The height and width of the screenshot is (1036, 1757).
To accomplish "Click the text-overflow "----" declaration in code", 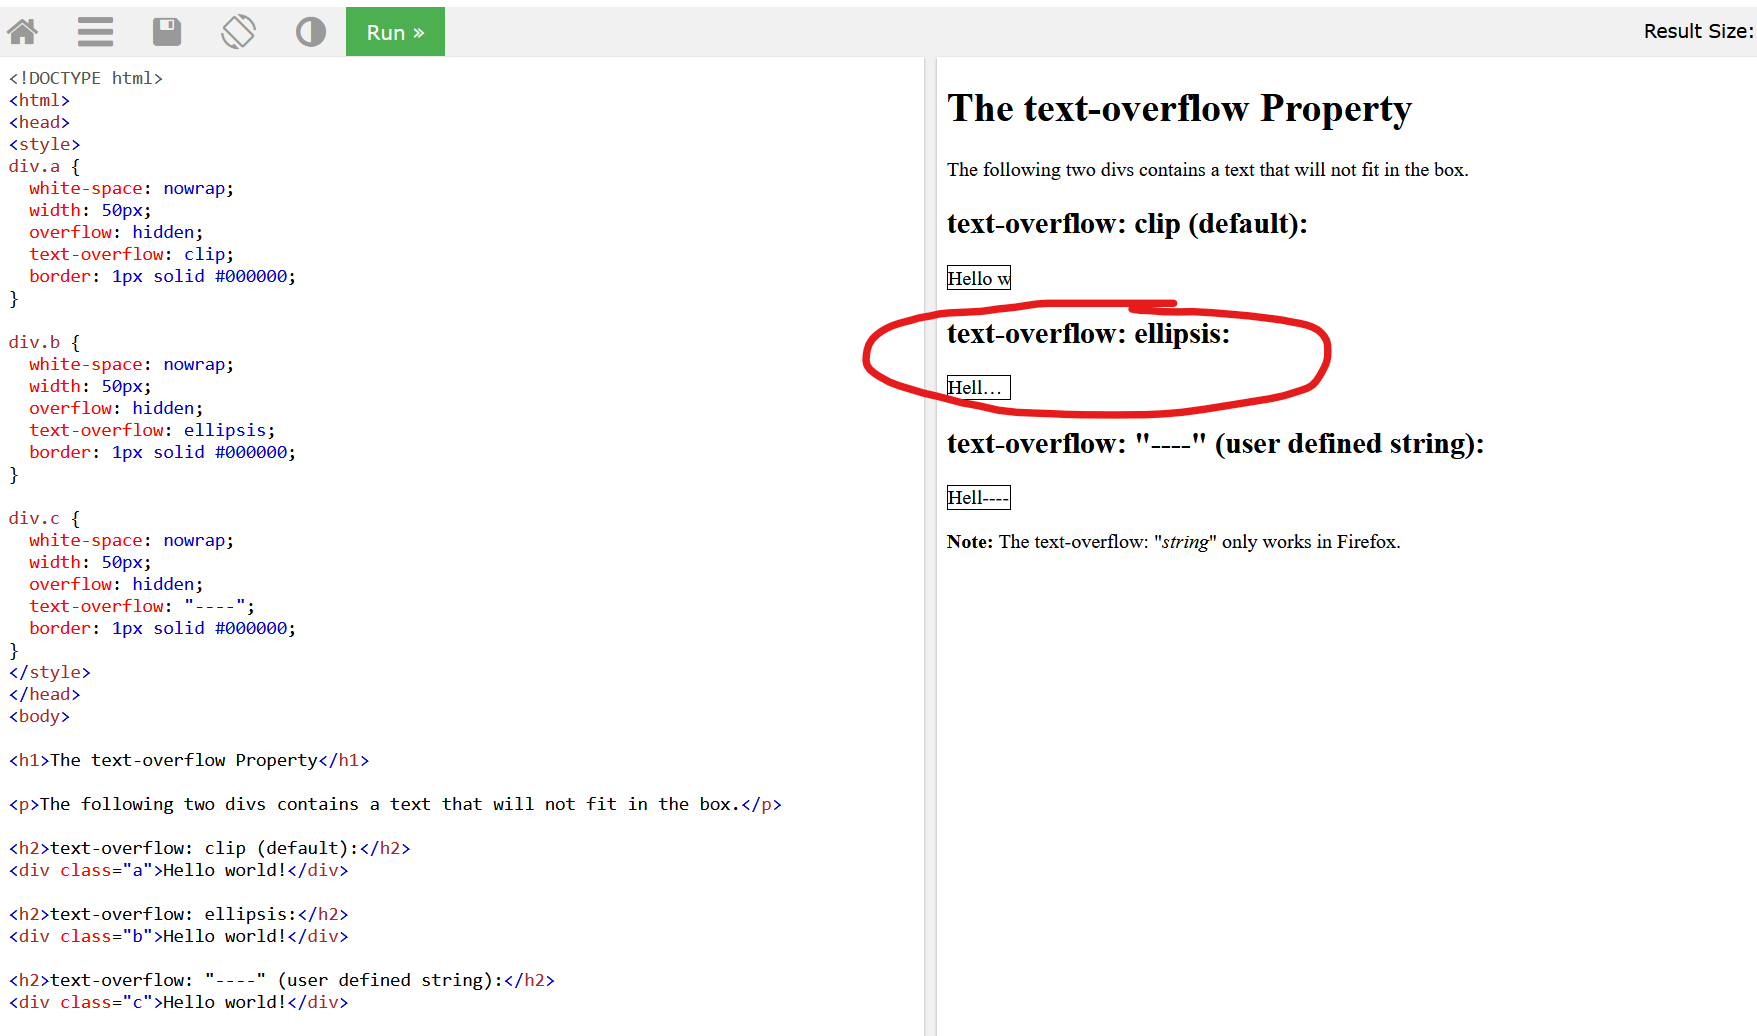I will click(x=141, y=606).
